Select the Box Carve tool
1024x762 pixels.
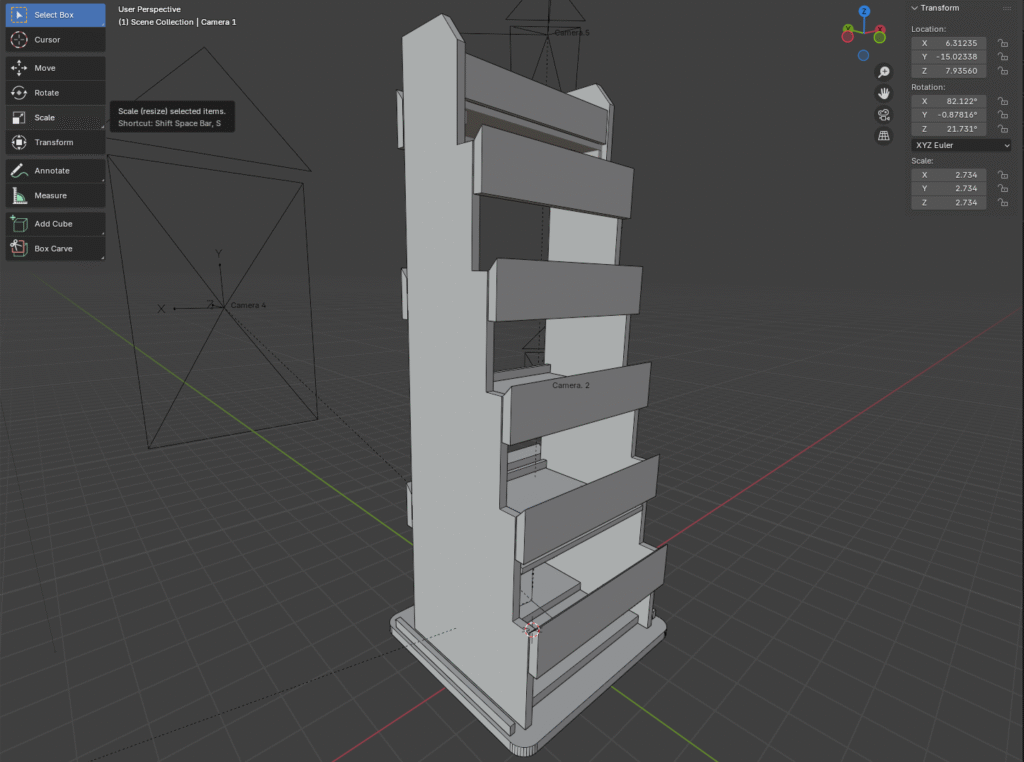pos(55,248)
